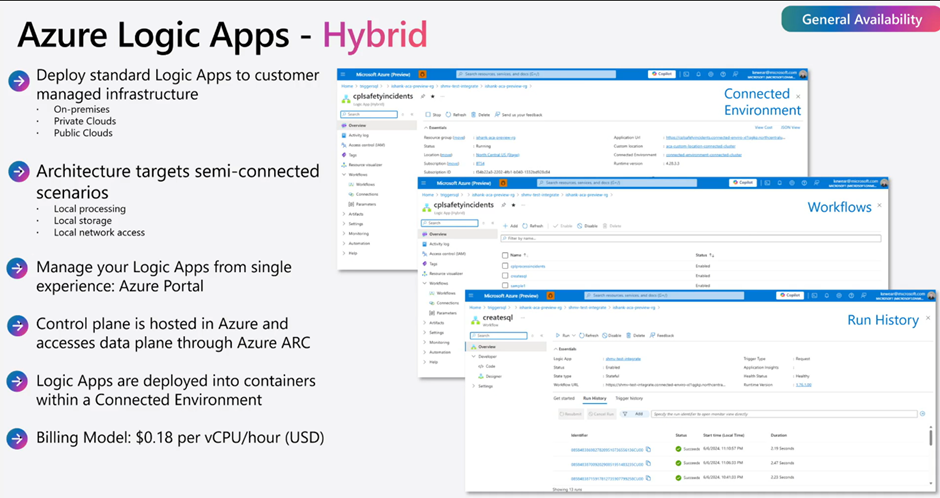Click favorite star in Workflows window
This screenshot has width=940, height=498.
(x=514, y=205)
